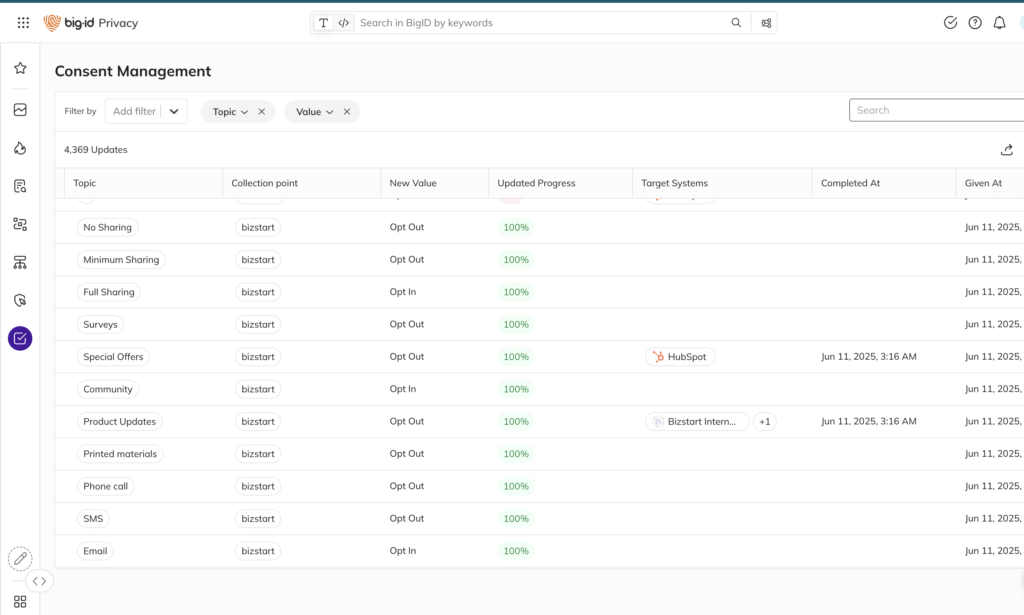Sort by the Updated Progress column header
The height and width of the screenshot is (615, 1024).
coord(537,183)
